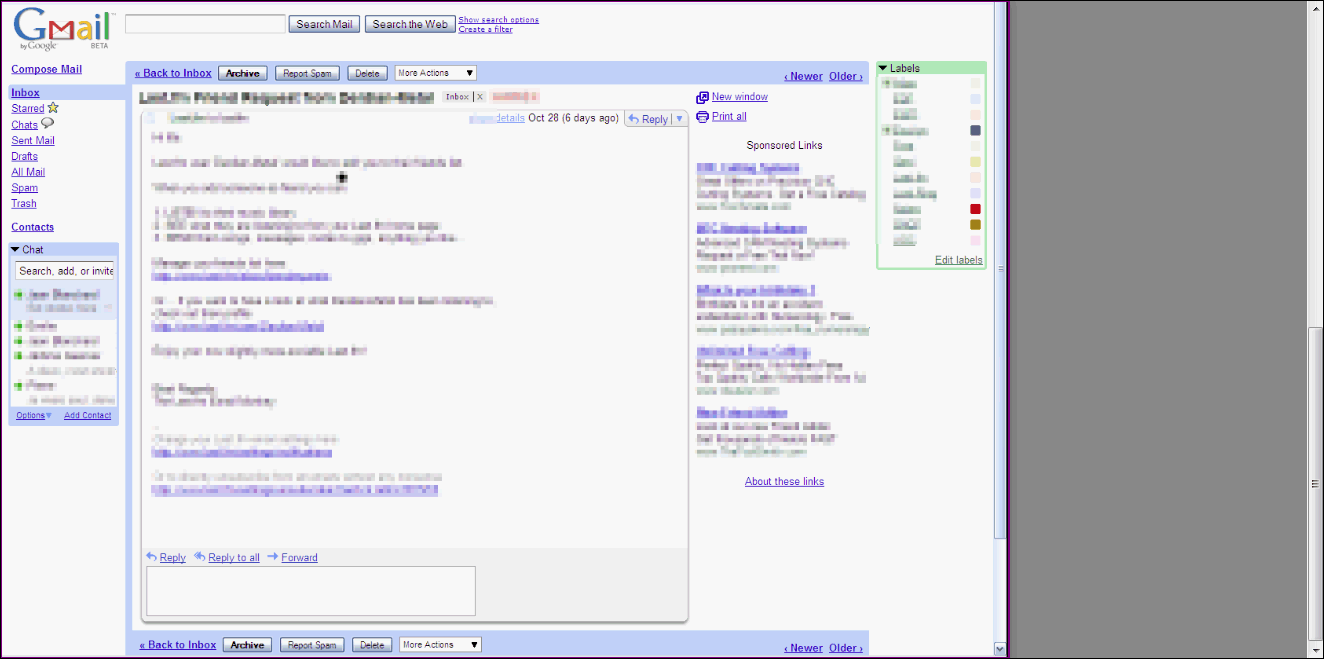This screenshot has height=659, width=1324.
Task: Go to the Newer message, top link
Action: (803, 76)
